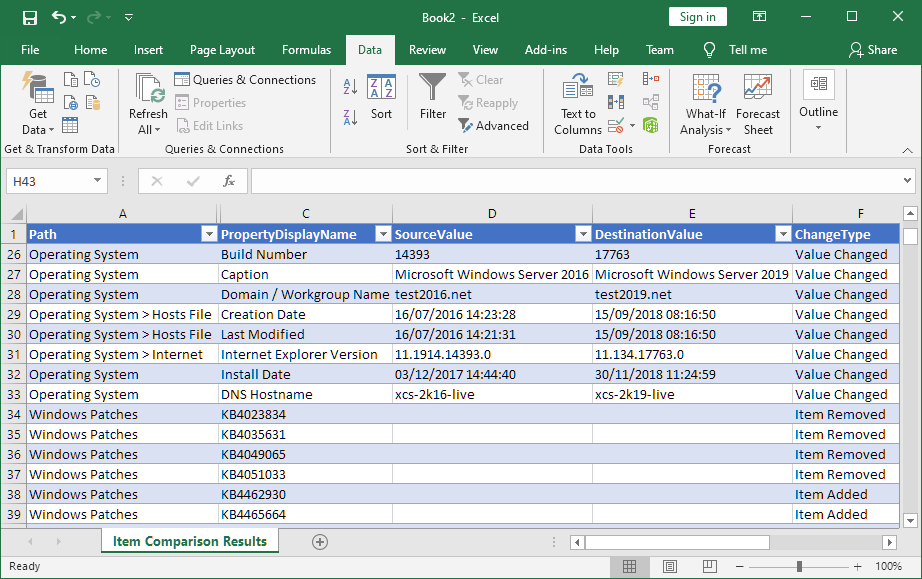Viewport: 922px width, 579px height.
Task: Toggle the Filter funnel
Action: pos(433,97)
